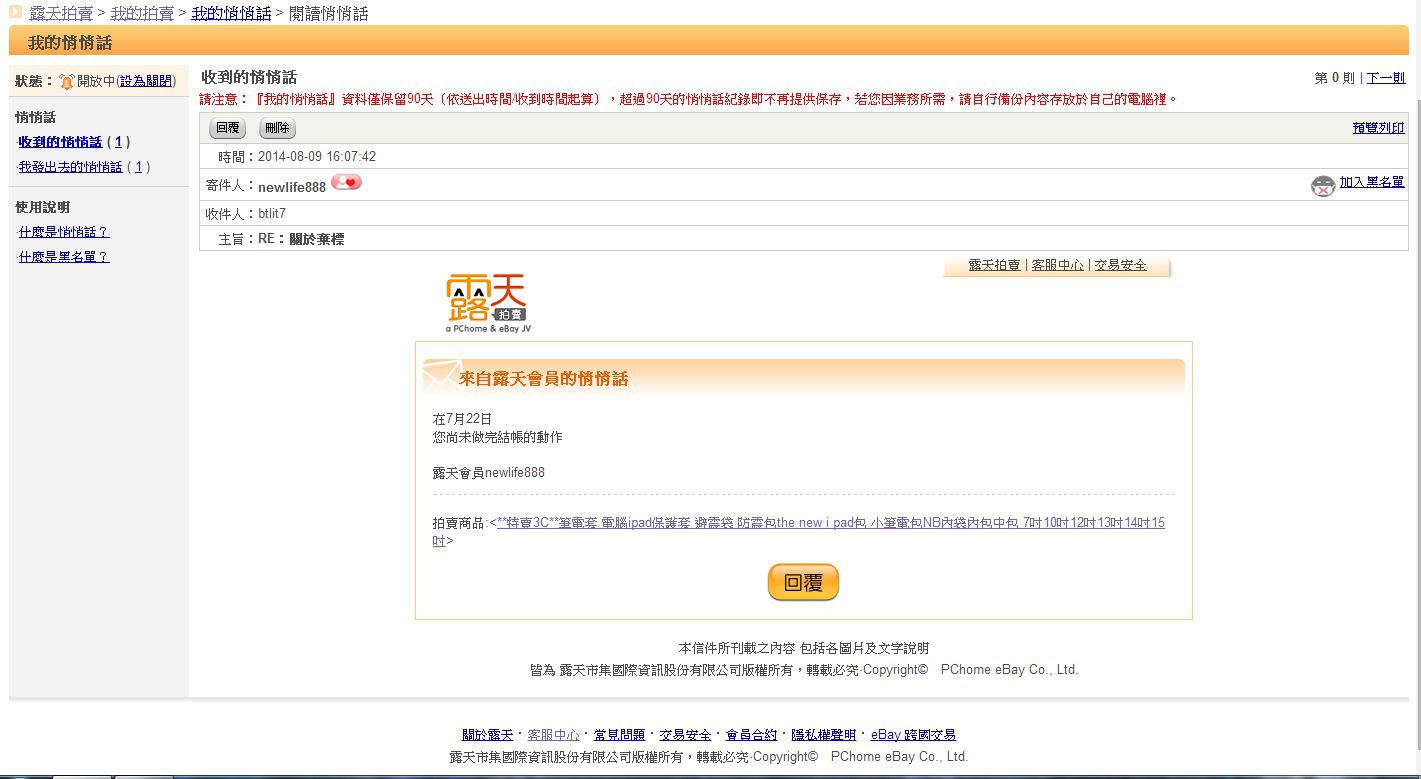Click the subject RE：關於棄標

point(301,240)
